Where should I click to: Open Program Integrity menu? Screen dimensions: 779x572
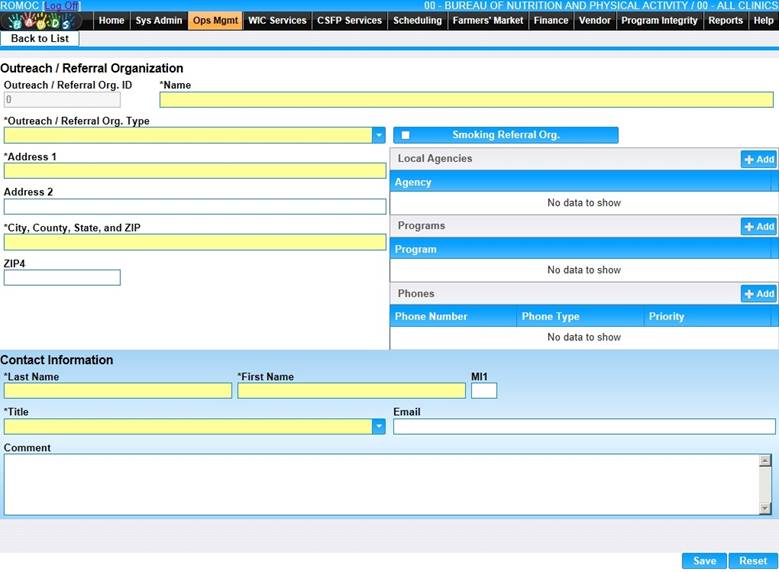click(659, 20)
